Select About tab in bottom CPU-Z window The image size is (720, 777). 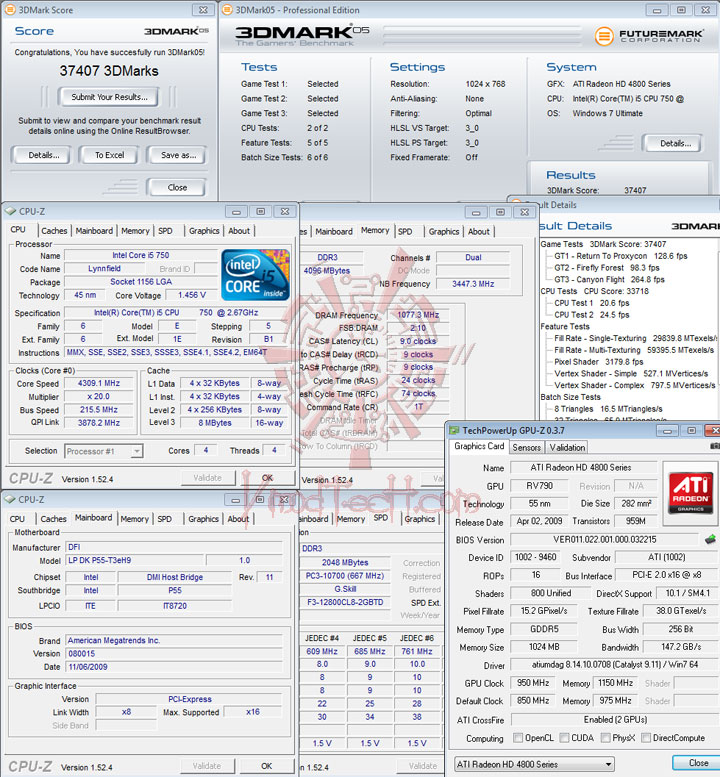[x=238, y=519]
